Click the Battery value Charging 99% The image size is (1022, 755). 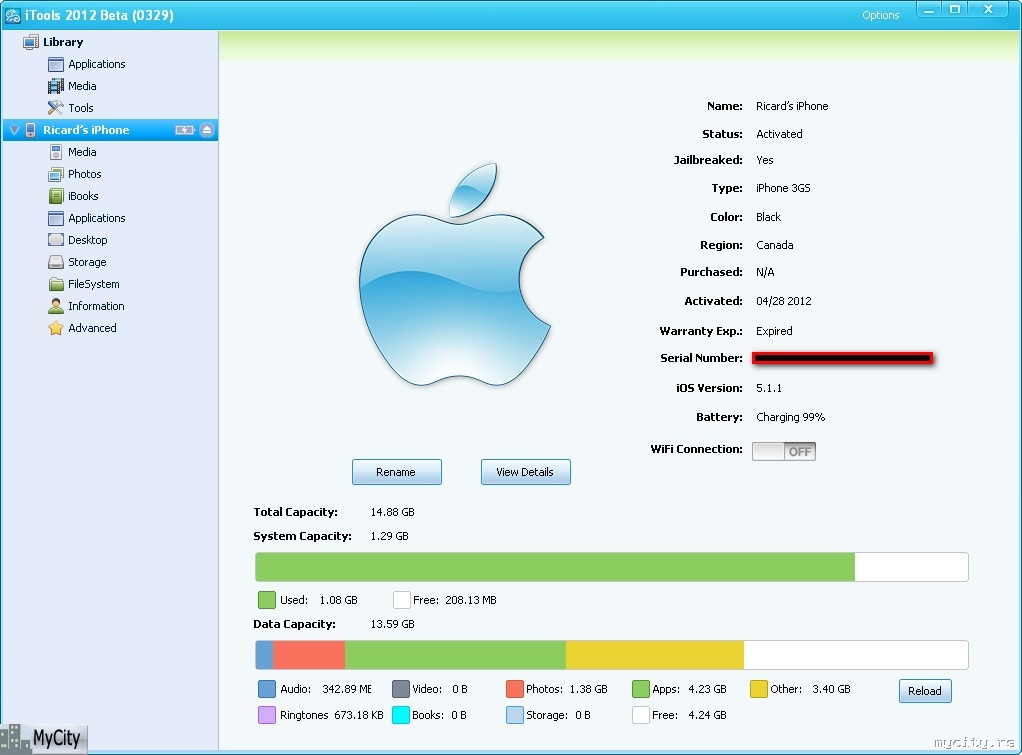790,417
